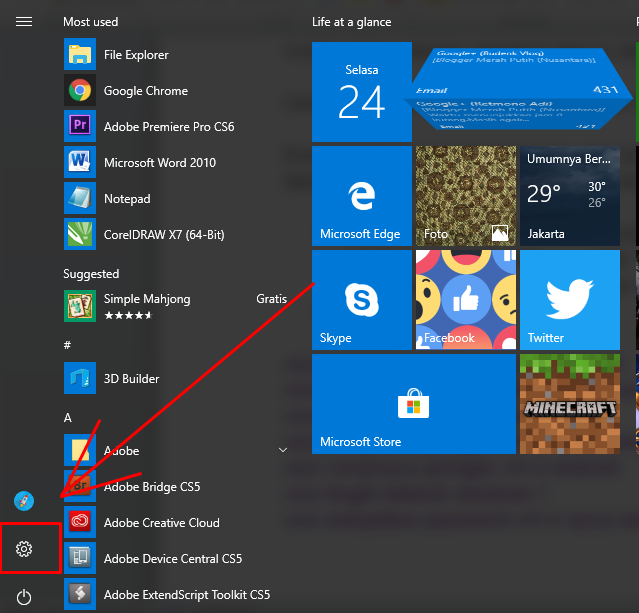
Task: Start Microsoft Word 2010
Action: [x=176, y=162]
